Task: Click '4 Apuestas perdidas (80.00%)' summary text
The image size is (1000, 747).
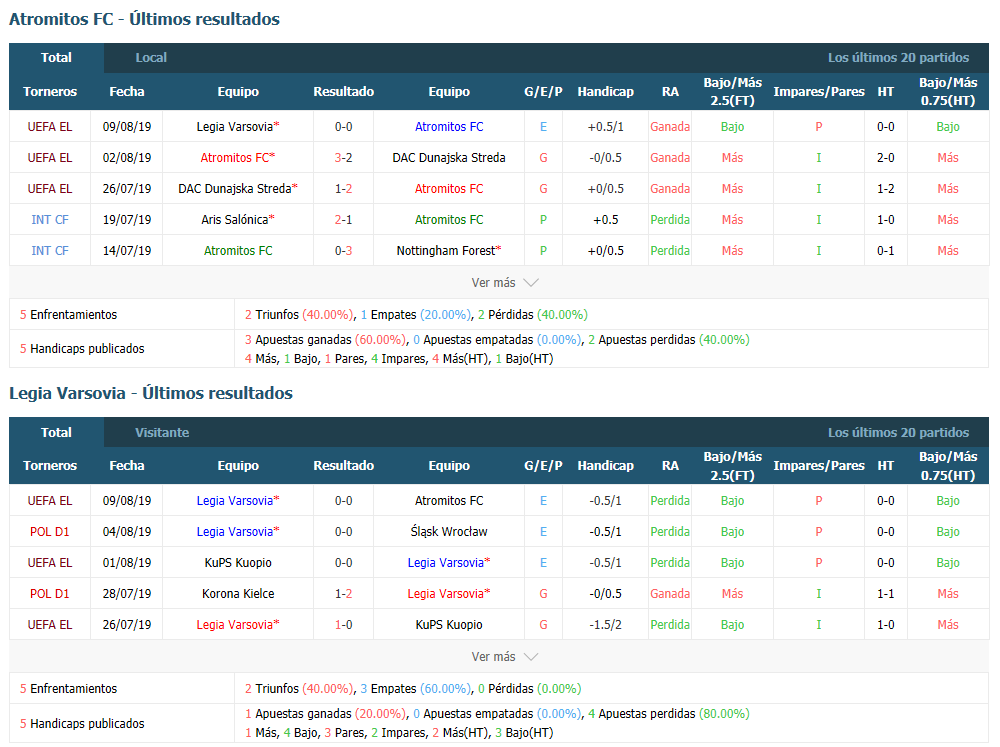Action: point(669,713)
